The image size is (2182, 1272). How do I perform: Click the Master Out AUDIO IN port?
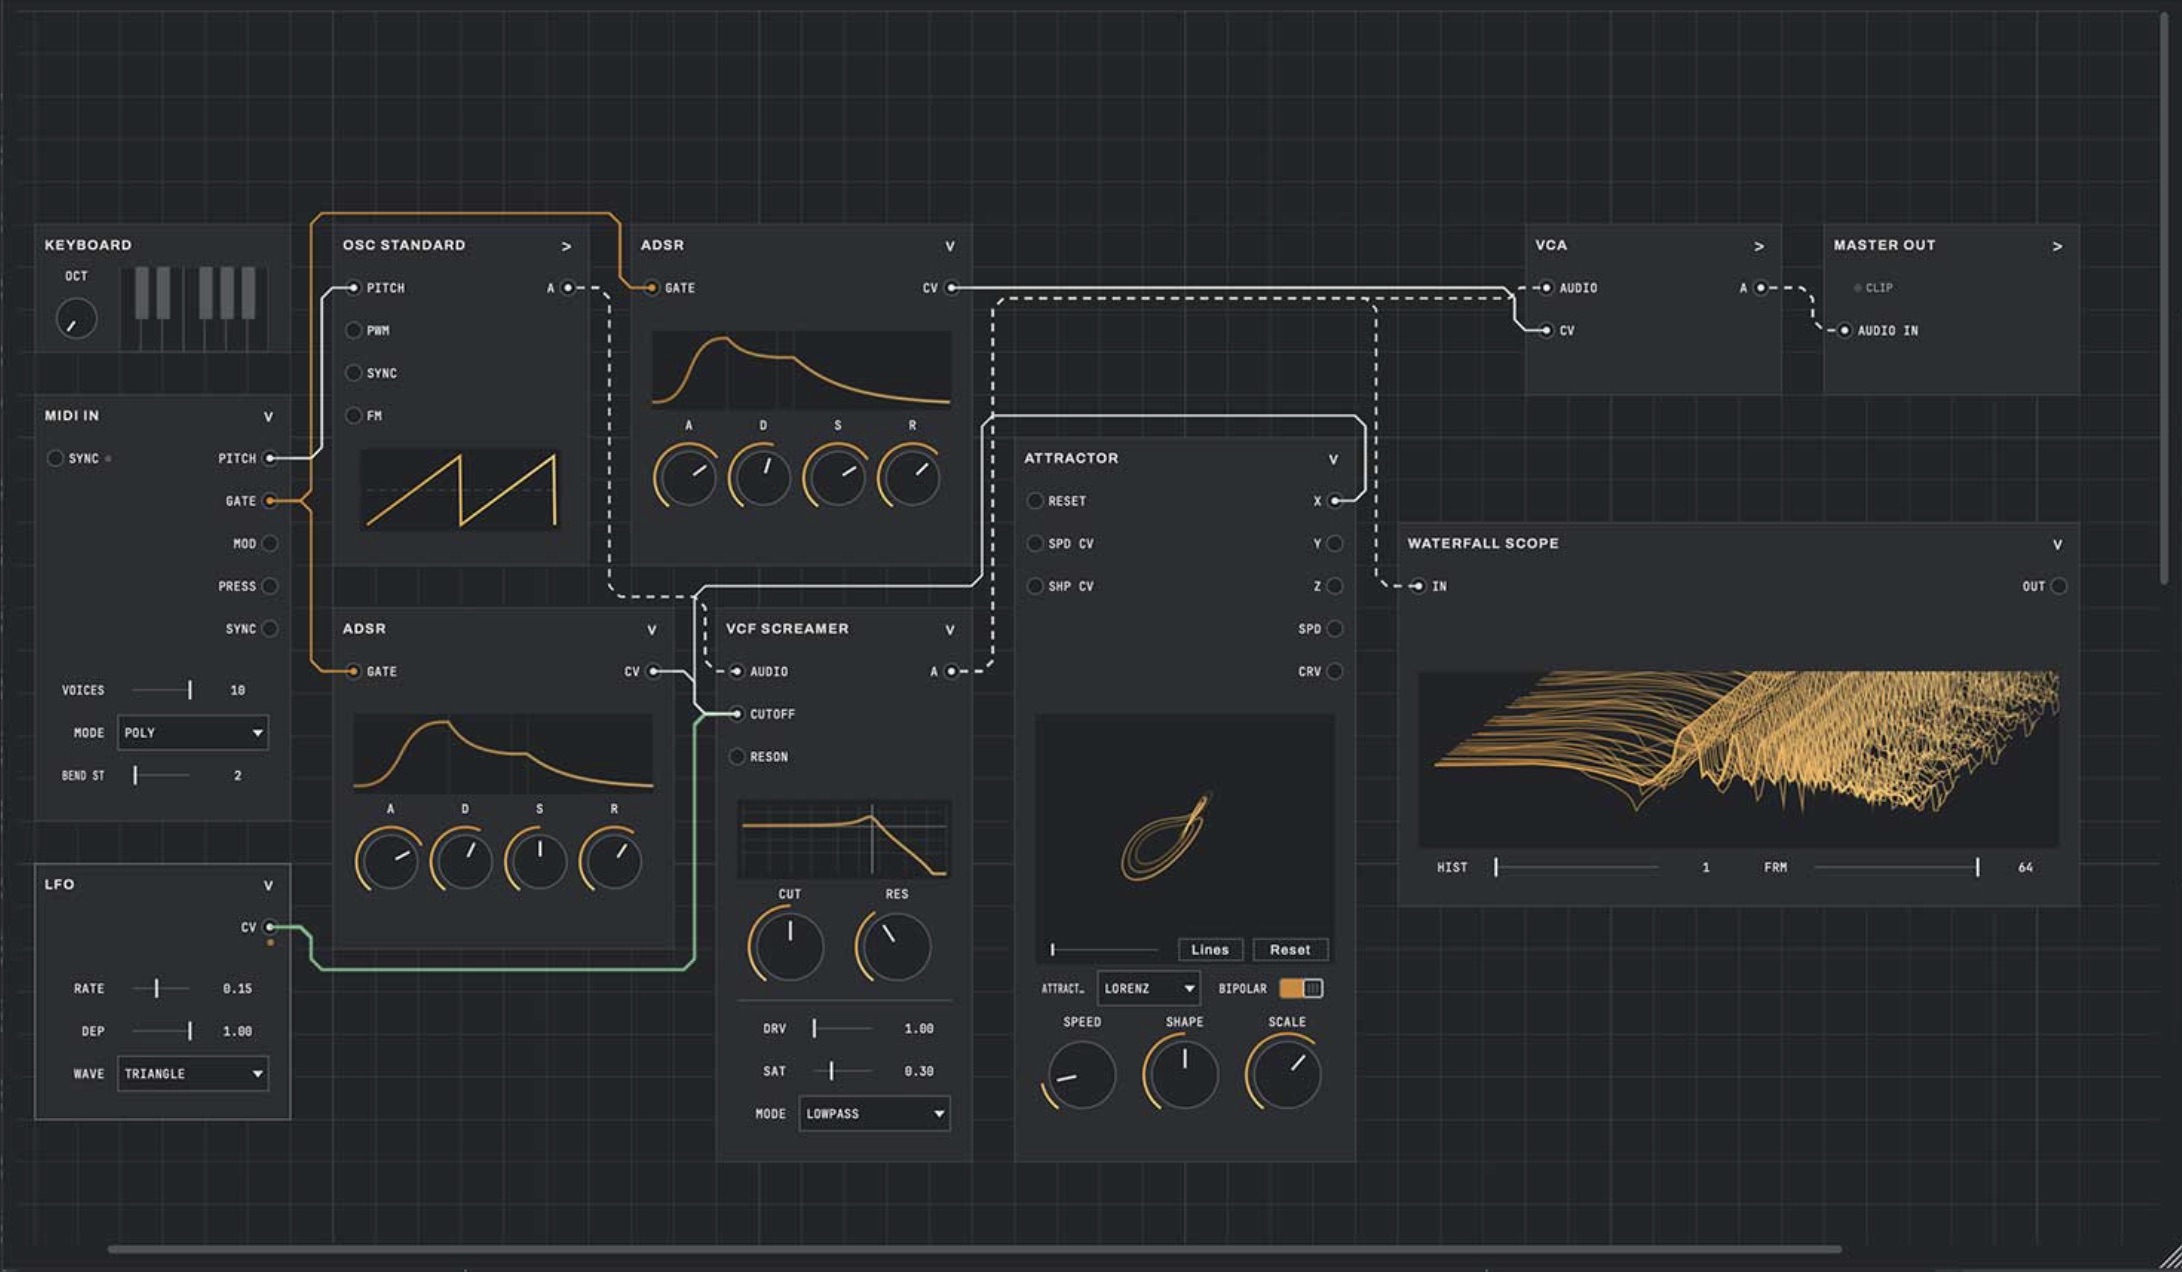(x=1845, y=330)
